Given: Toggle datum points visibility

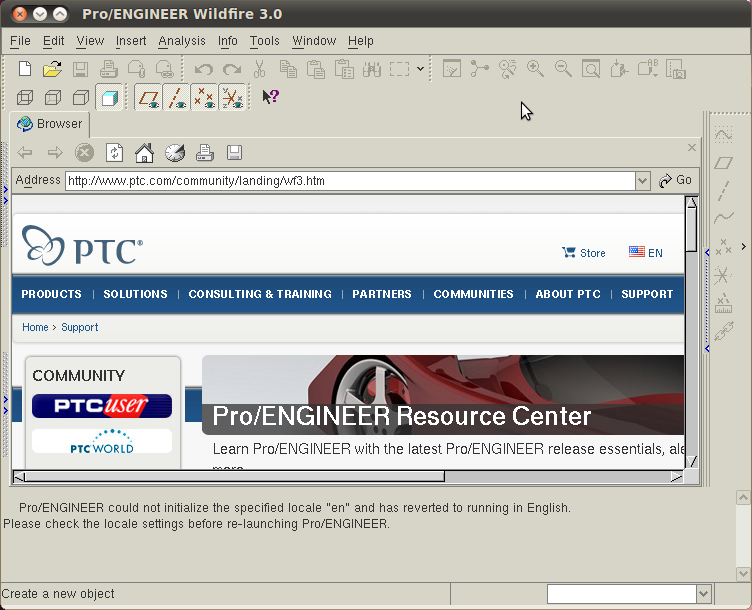Looking at the screenshot, I should point(204,97).
